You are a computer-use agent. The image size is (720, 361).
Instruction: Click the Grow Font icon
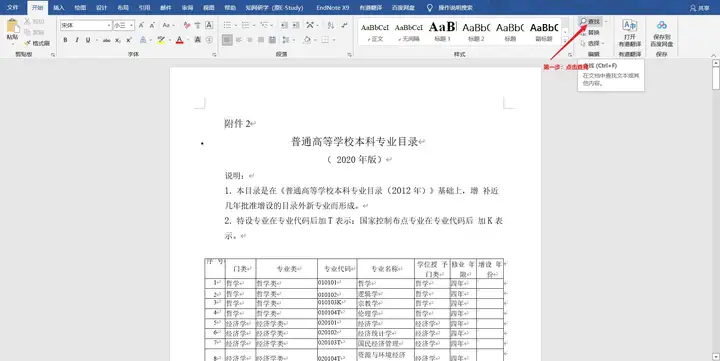coord(141,25)
